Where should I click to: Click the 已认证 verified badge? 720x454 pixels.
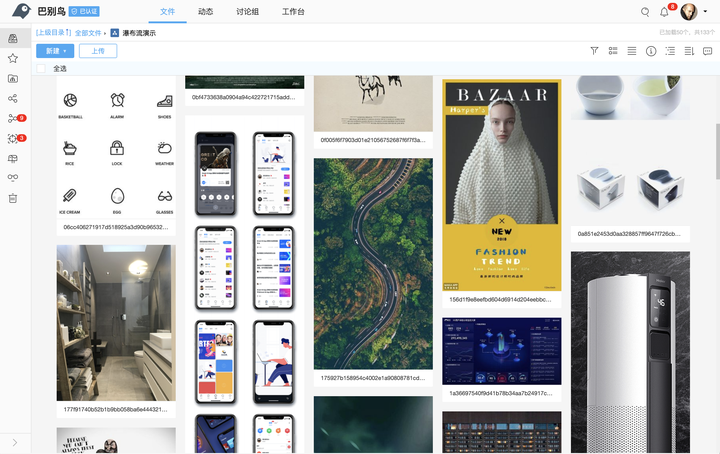(84, 11)
